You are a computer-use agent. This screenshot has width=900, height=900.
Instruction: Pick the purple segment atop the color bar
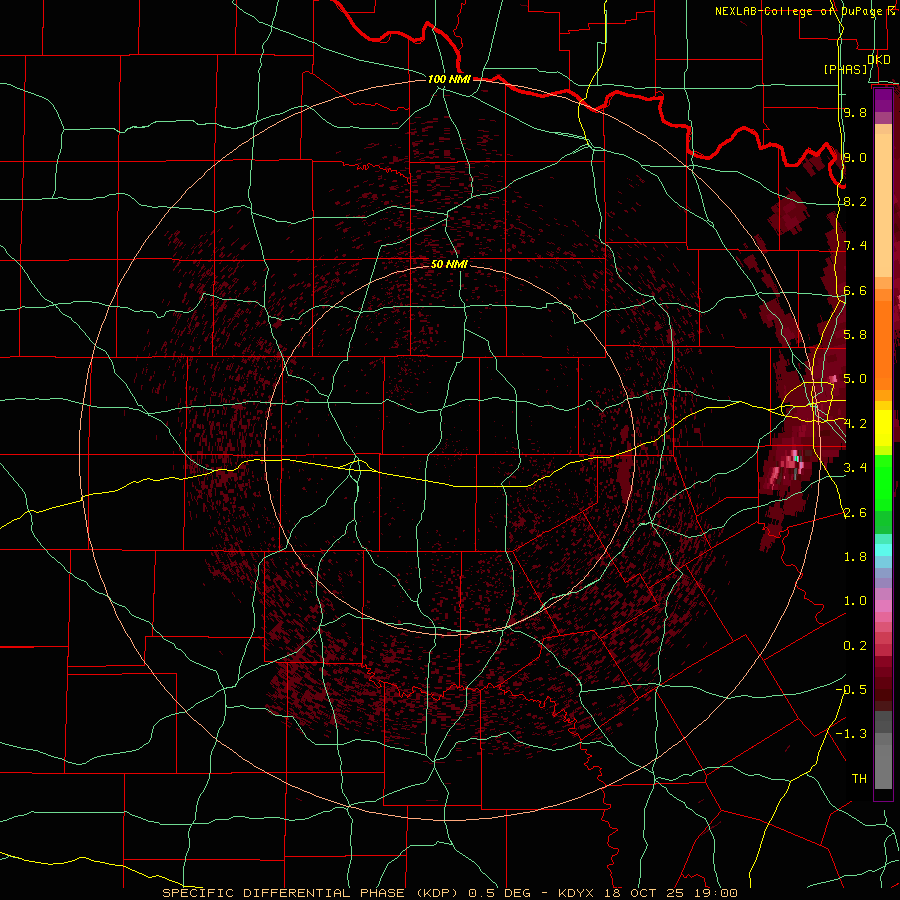pyautogui.click(x=883, y=100)
